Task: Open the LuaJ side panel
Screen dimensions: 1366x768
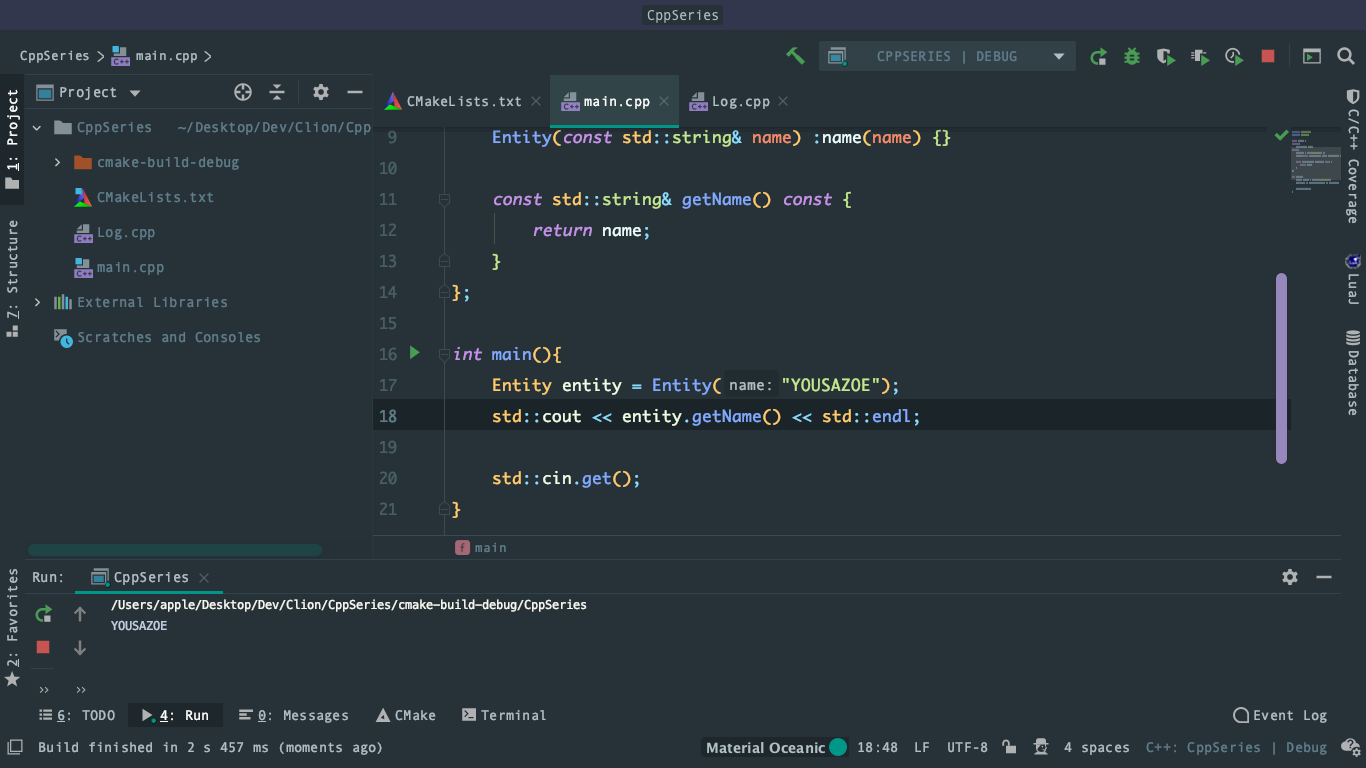Action: pyautogui.click(x=1352, y=279)
